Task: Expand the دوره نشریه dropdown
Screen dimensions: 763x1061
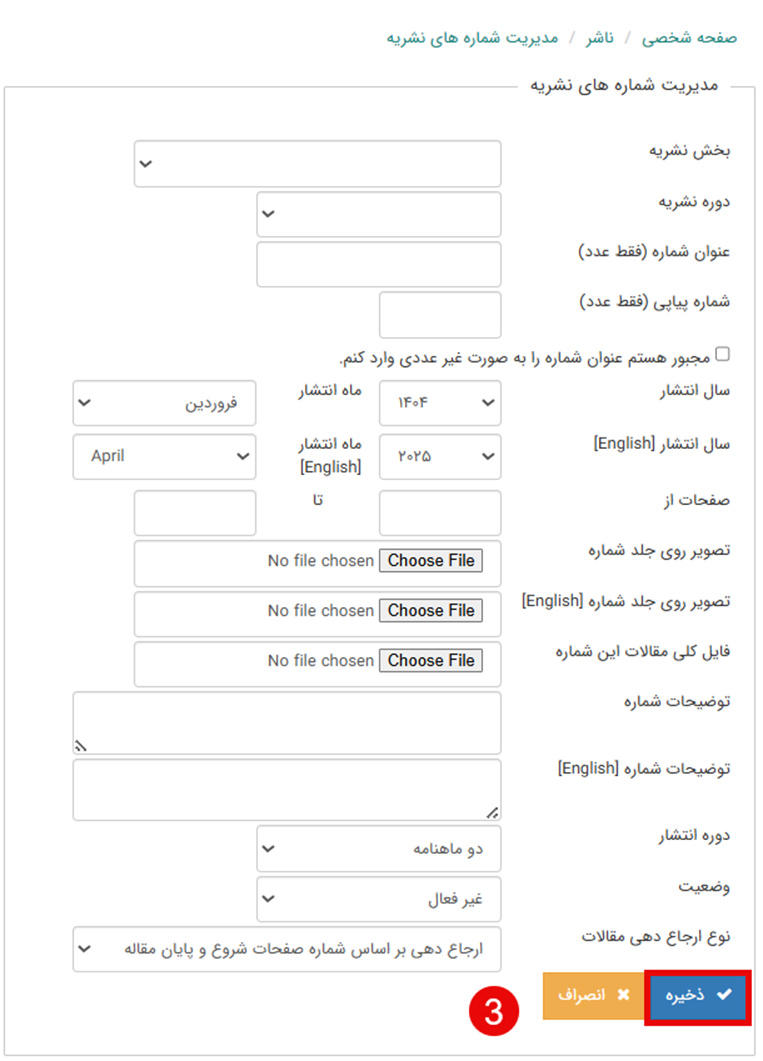Action: point(378,214)
